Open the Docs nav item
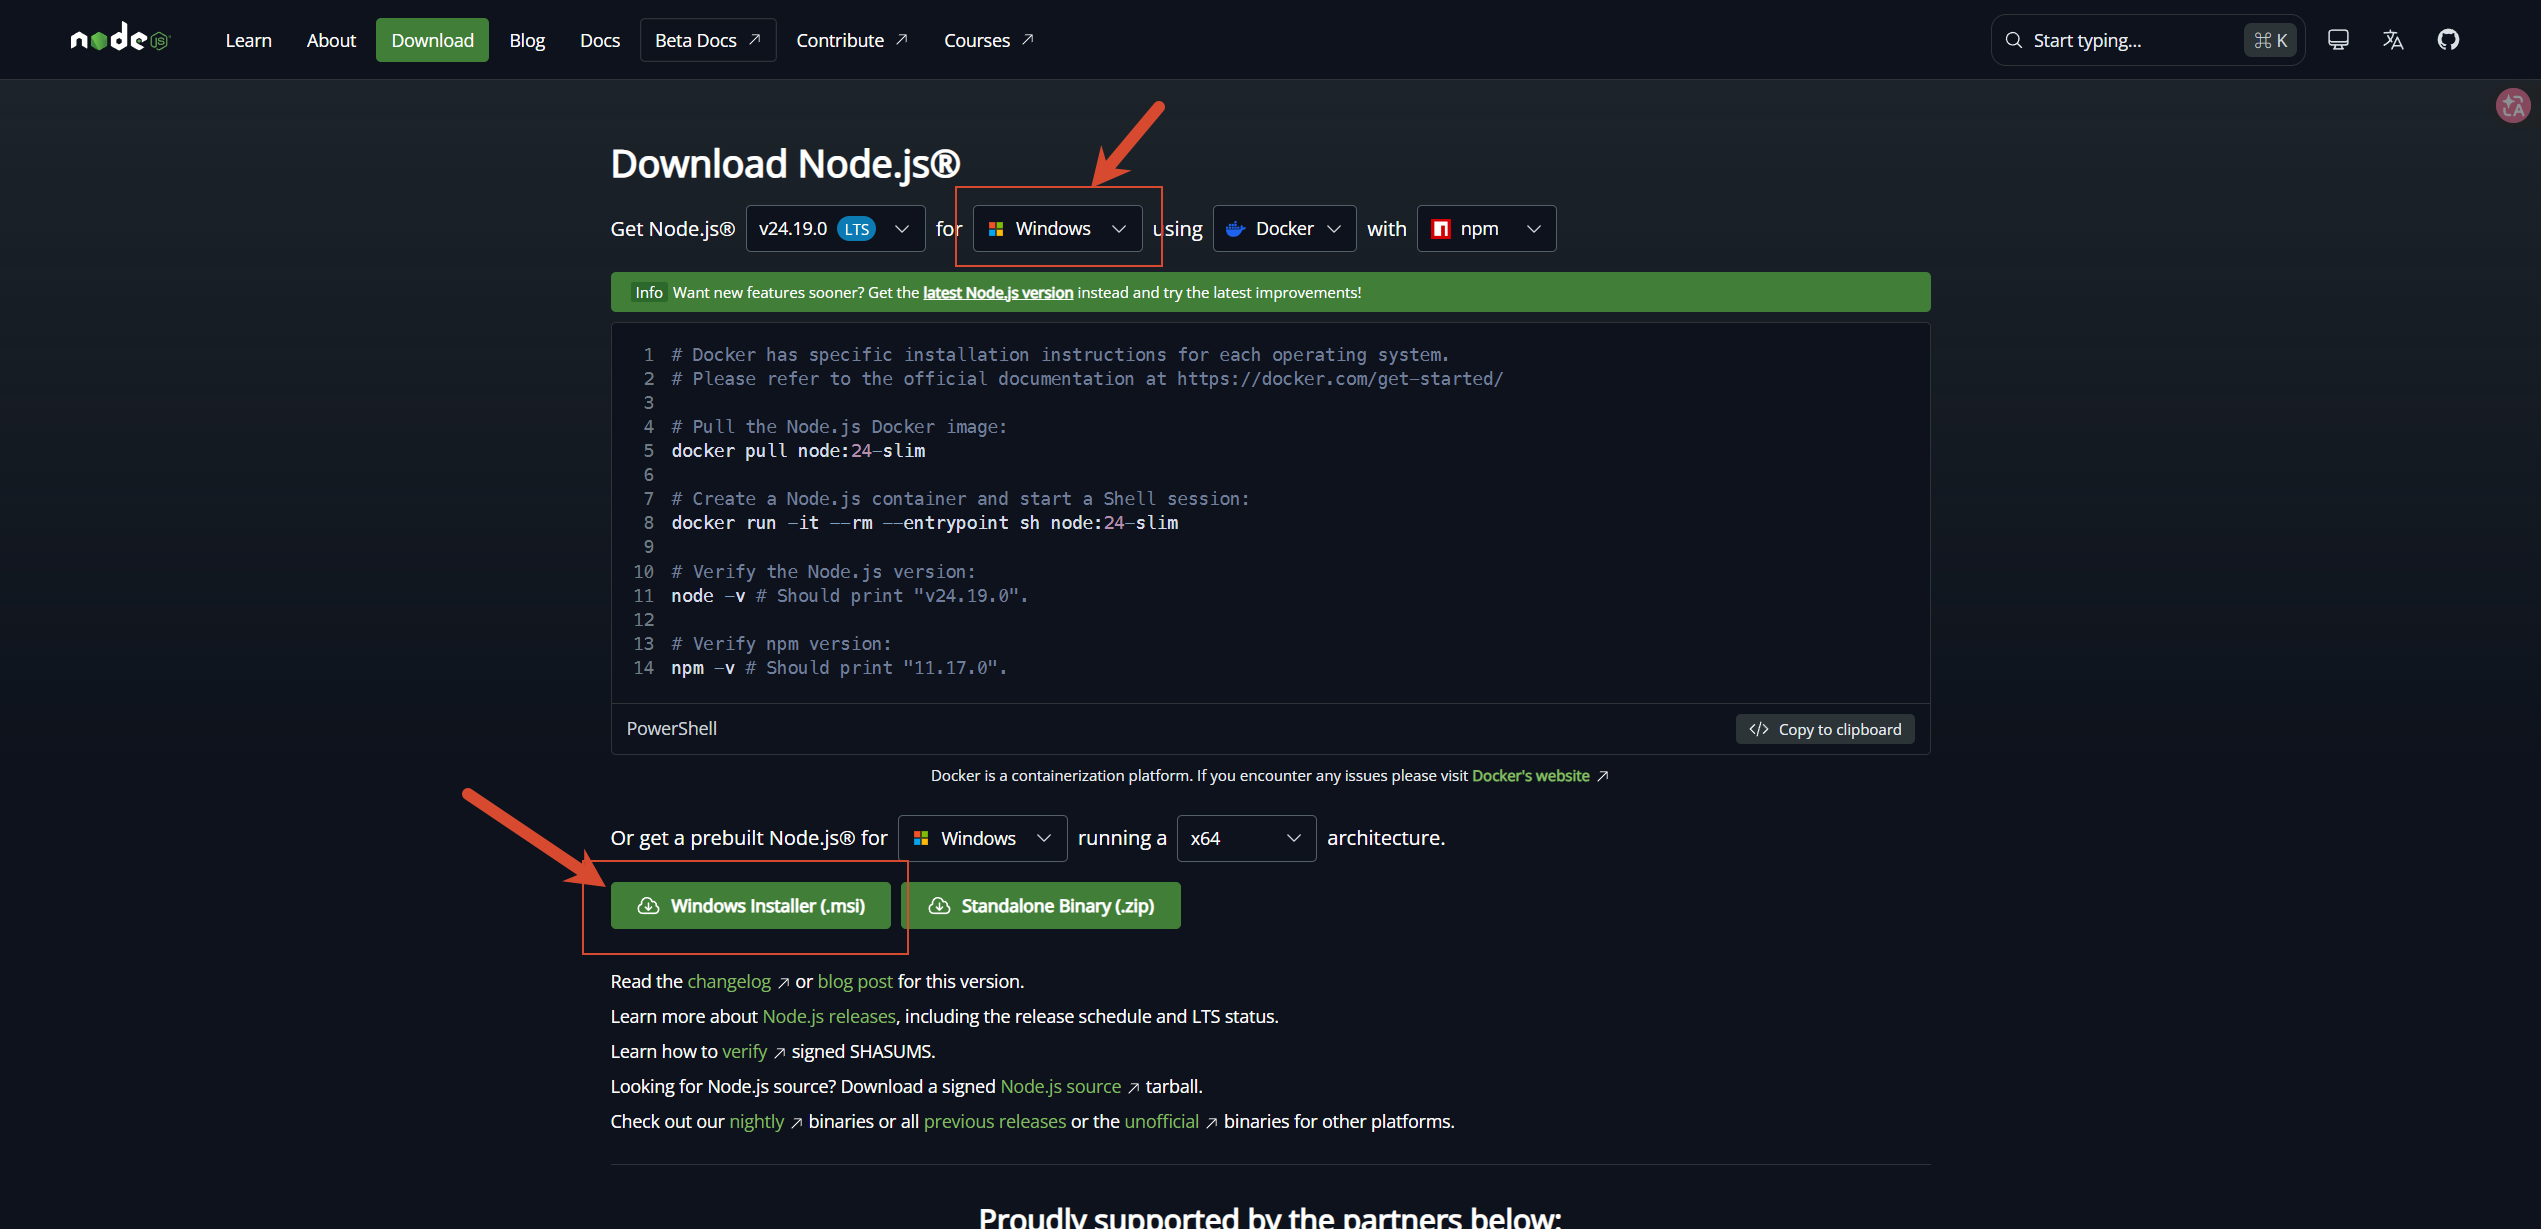The width and height of the screenshot is (2541, 1229). 600,40
